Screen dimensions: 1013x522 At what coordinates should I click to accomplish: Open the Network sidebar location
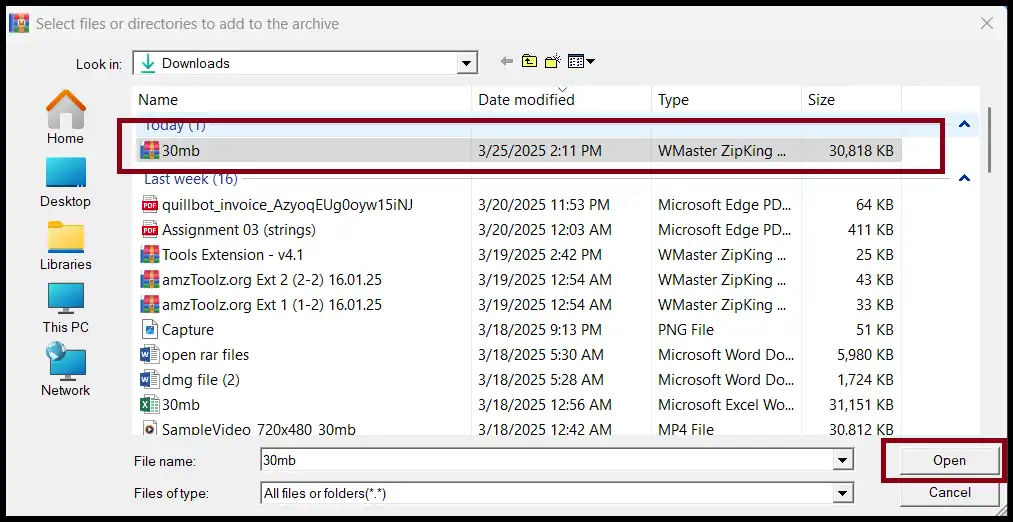[x=65, y=370]
